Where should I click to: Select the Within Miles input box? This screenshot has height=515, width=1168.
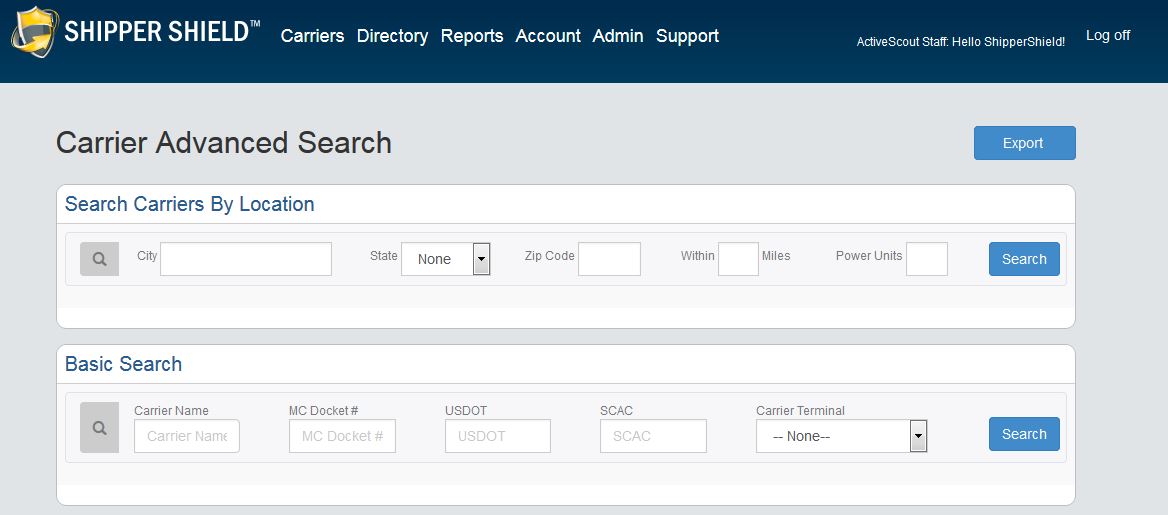tap(738, 259)
